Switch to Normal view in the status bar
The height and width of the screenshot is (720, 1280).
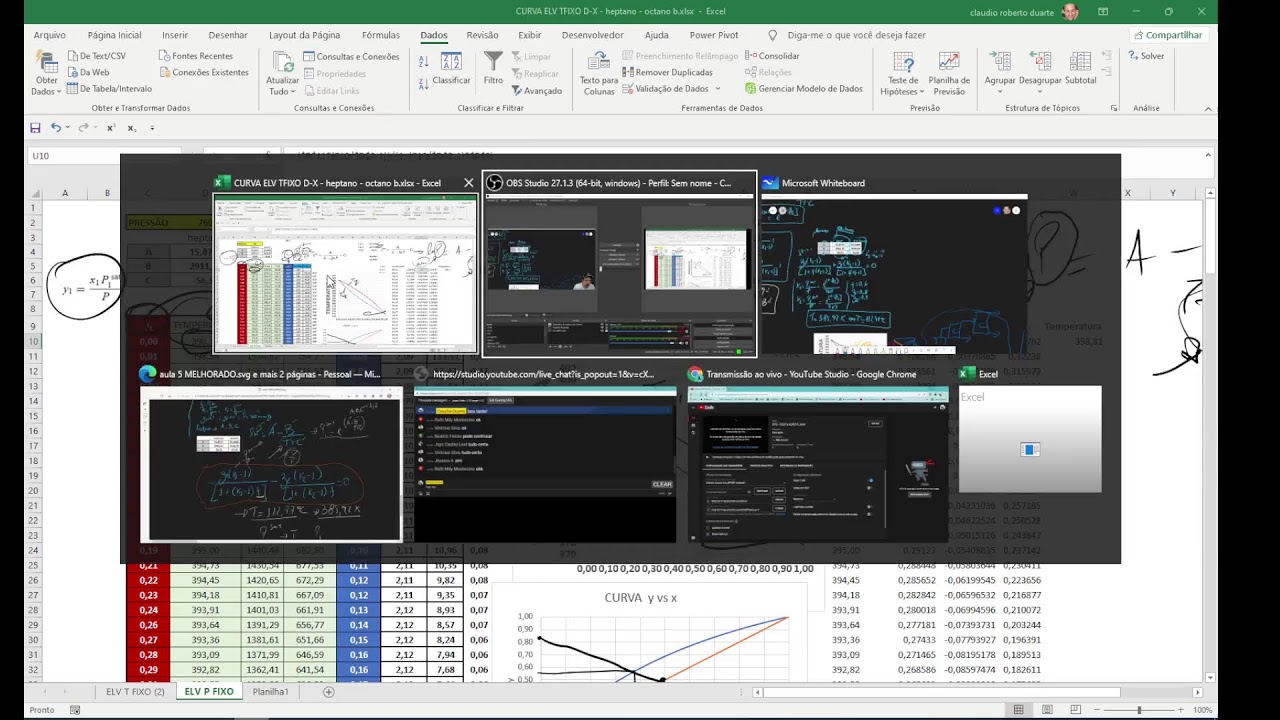(x=1018, y=710)
